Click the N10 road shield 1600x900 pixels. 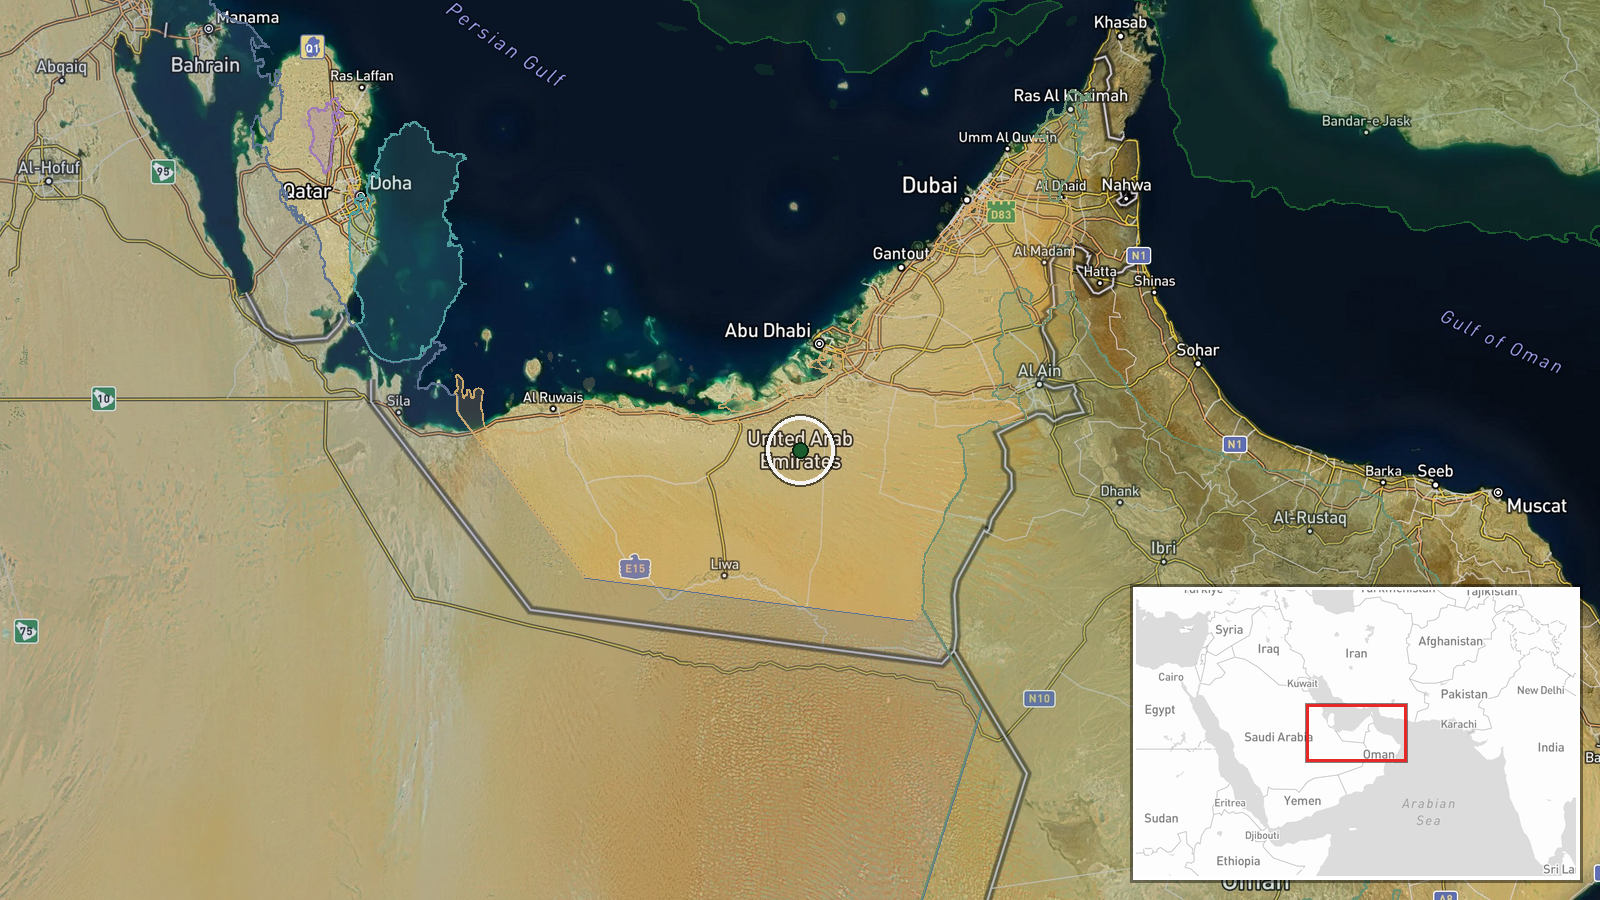(1039, 698)
